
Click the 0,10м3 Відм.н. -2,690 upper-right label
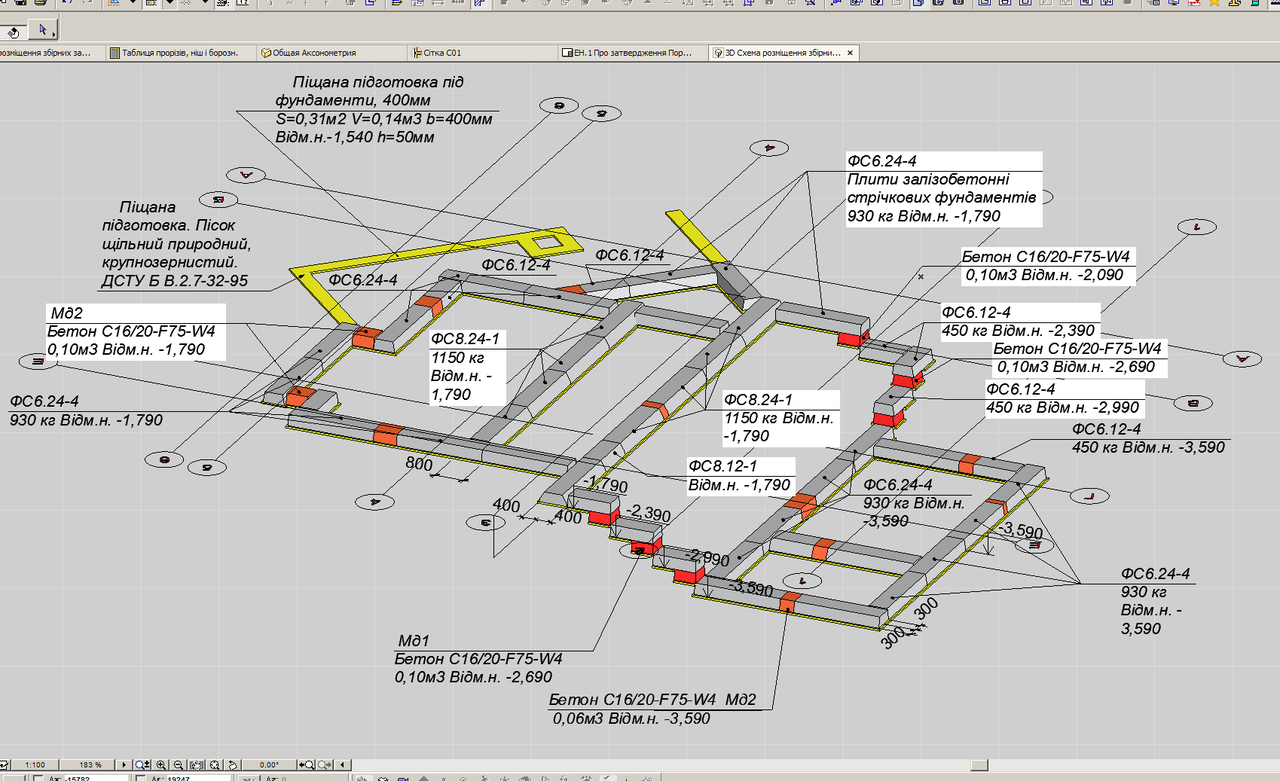point(1076,367)
